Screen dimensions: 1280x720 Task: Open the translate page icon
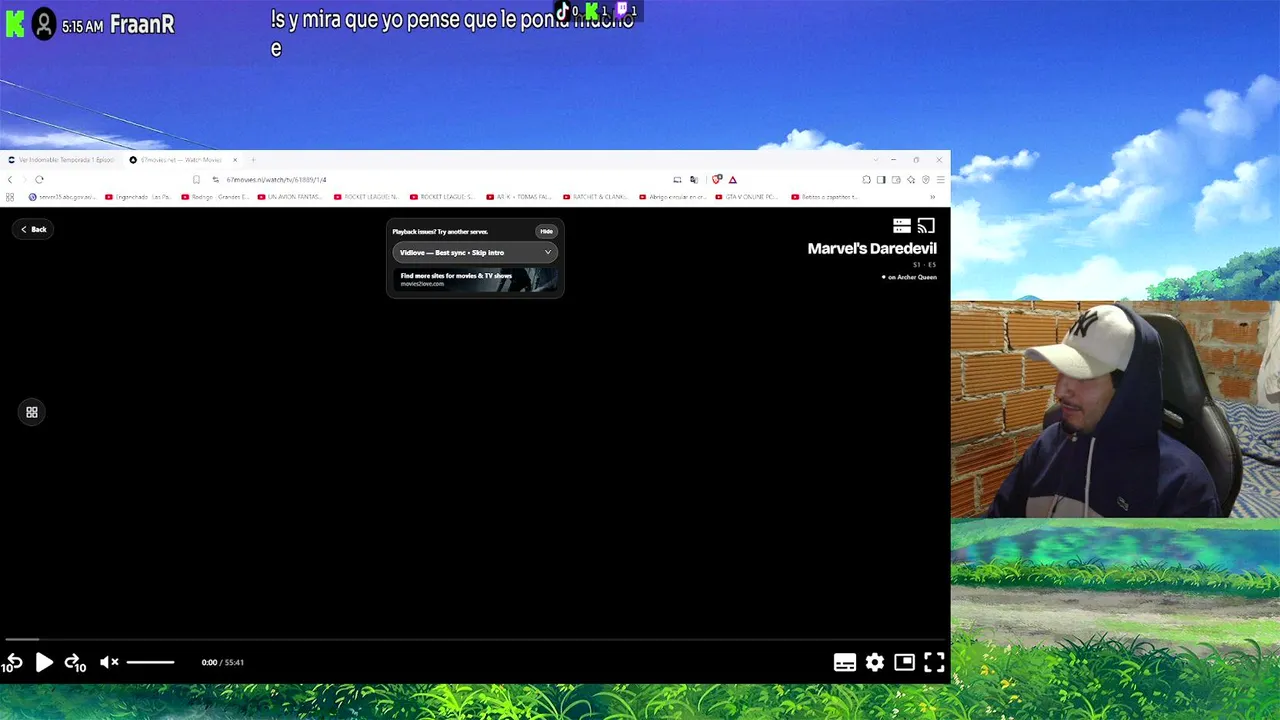(x=694, y=180)
